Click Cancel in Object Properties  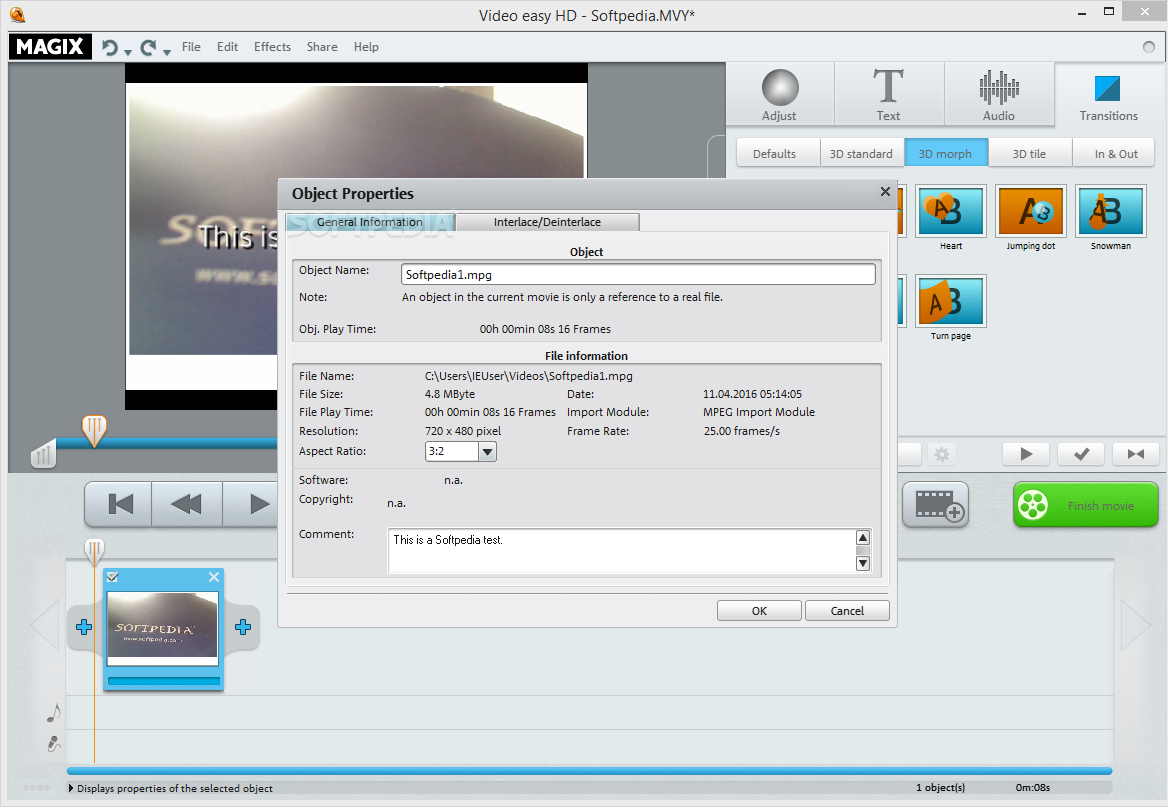(847, 611)
